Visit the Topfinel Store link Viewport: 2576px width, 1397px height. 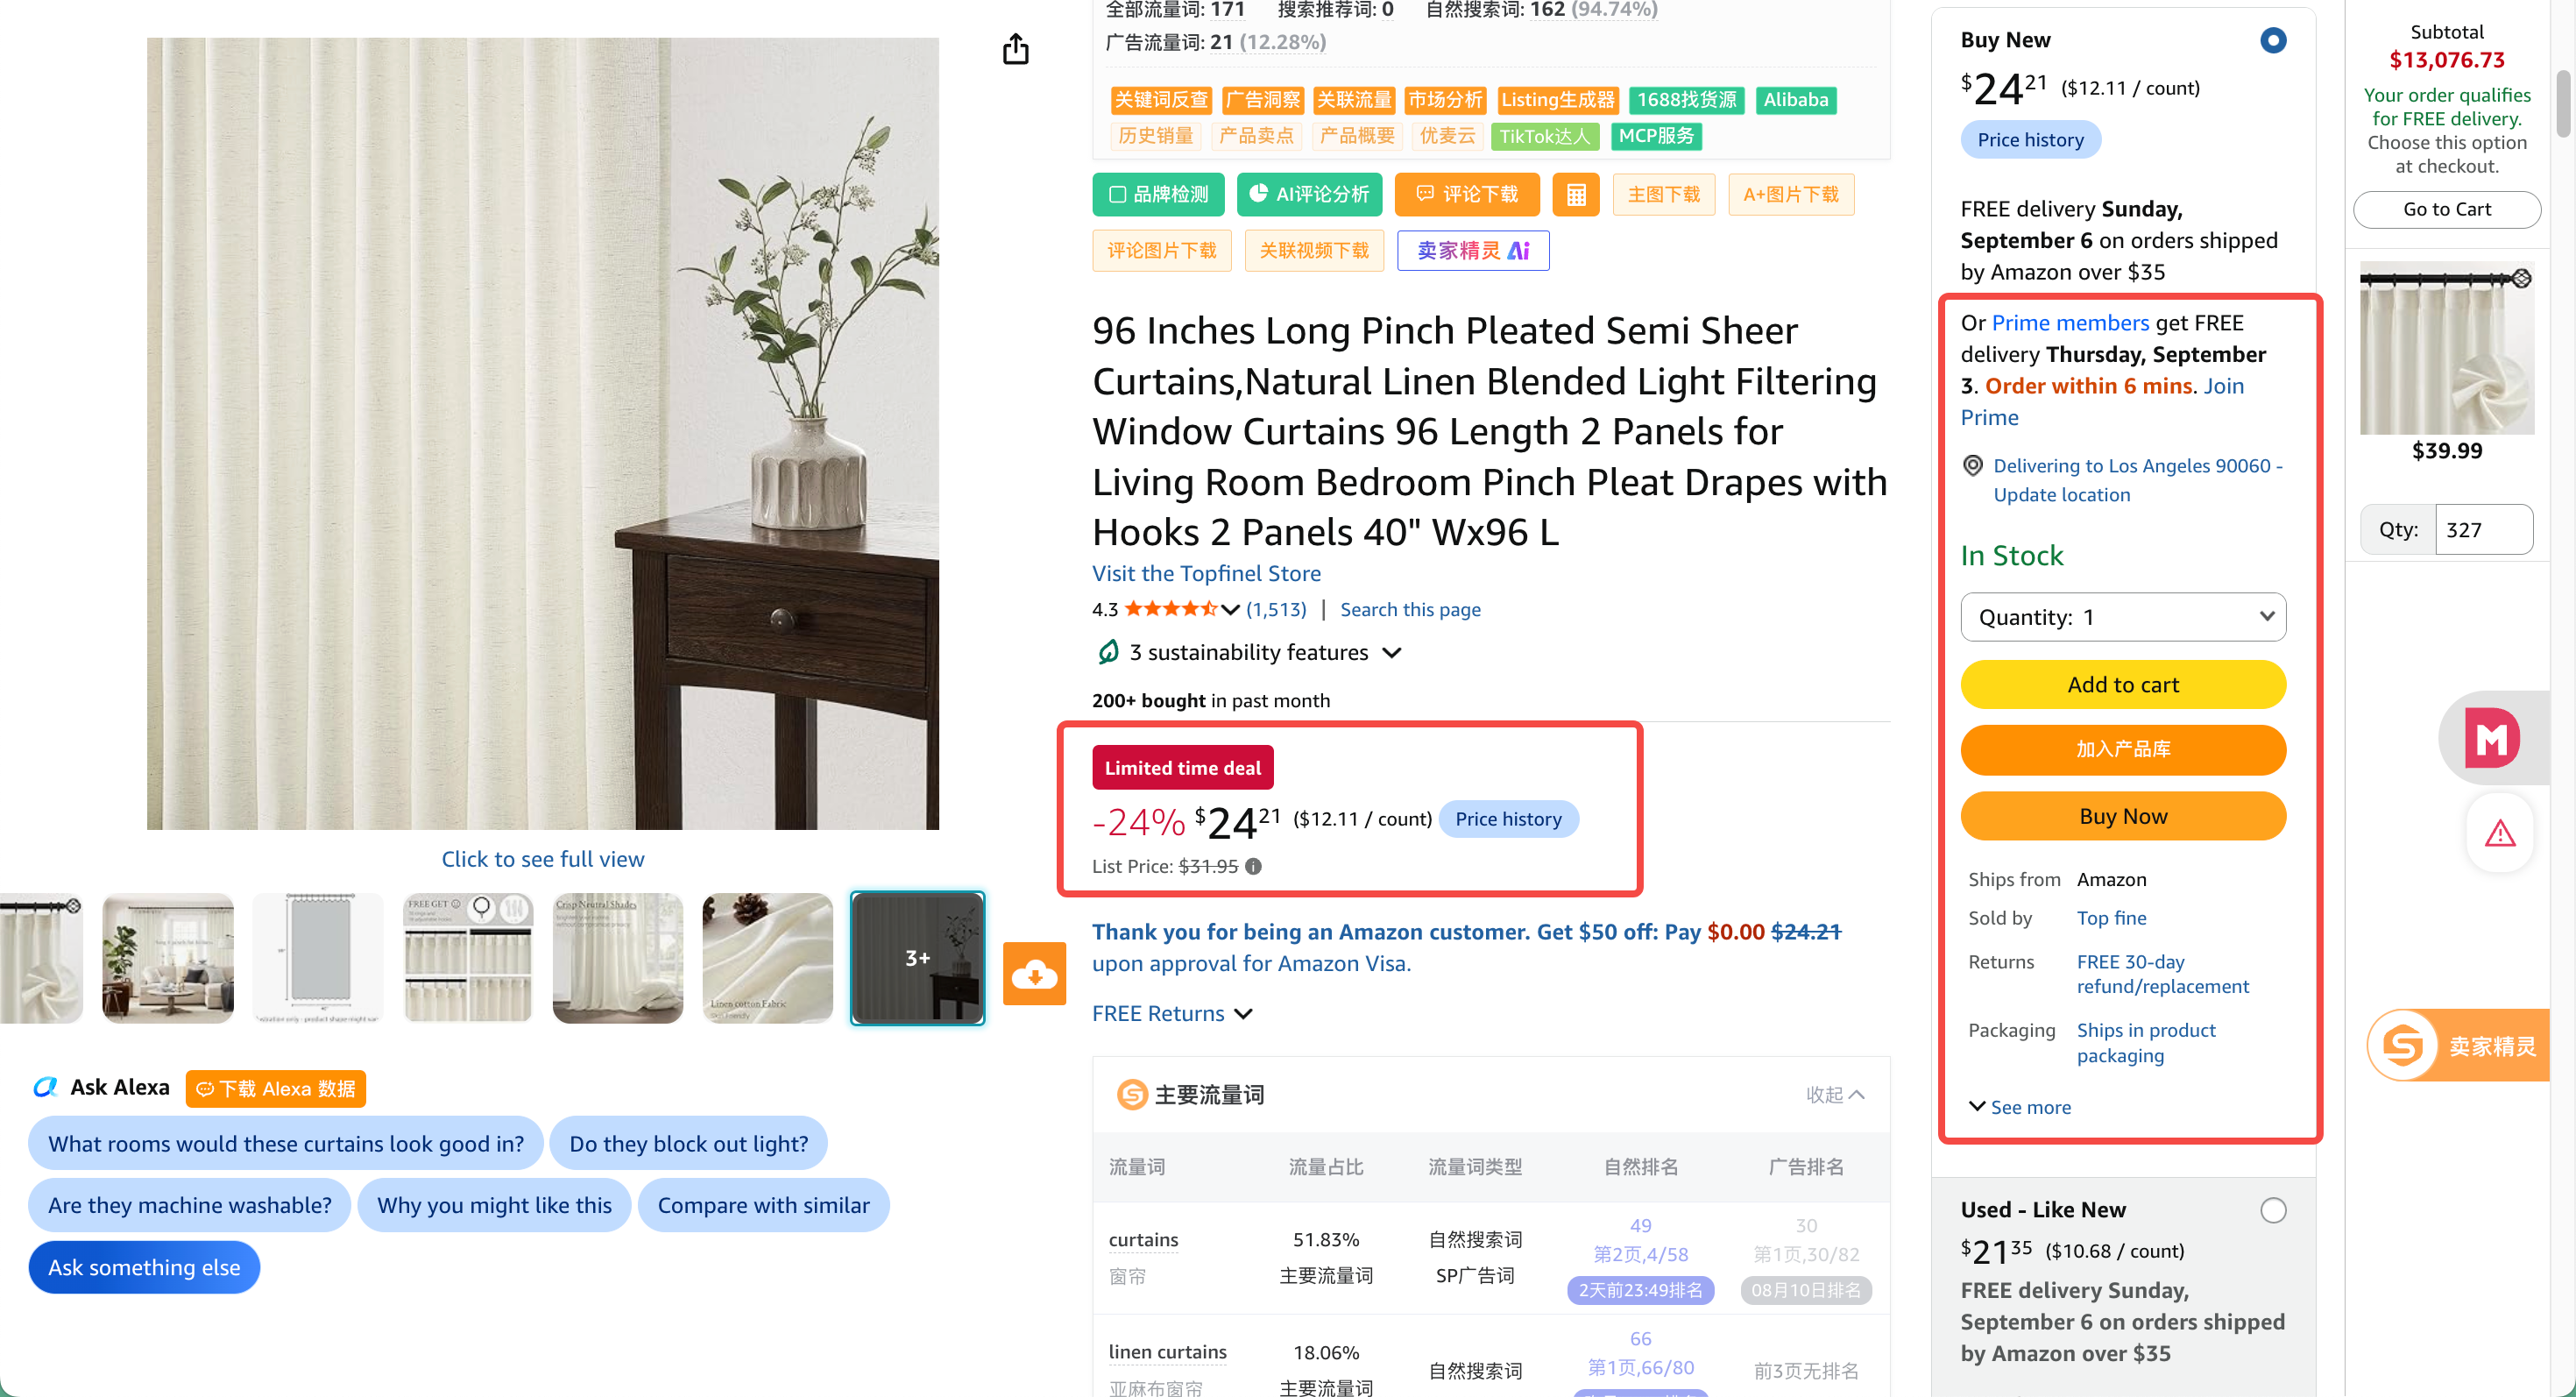coord(1206,573)
